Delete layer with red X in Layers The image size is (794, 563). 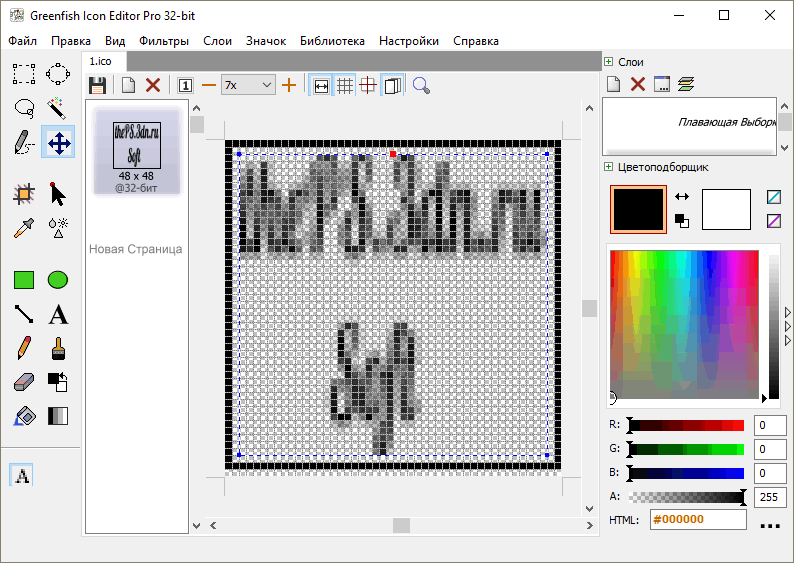pyautogui.click(x=638, y=84)
